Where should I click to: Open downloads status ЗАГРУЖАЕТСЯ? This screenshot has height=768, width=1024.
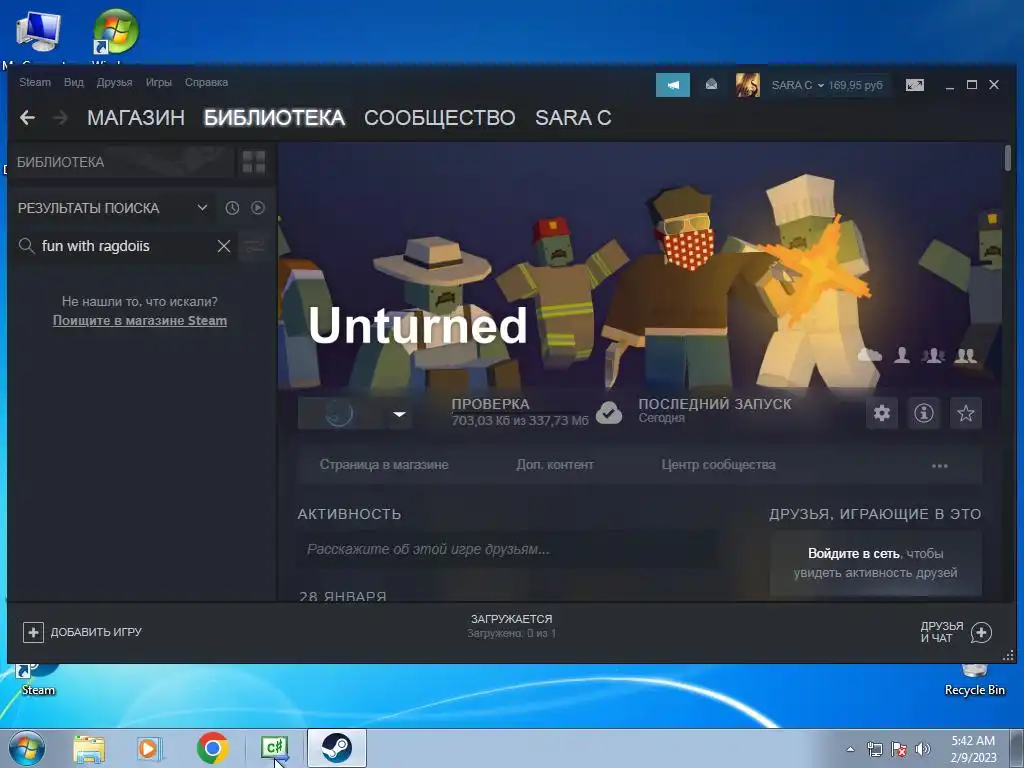(x=511, y=626)
